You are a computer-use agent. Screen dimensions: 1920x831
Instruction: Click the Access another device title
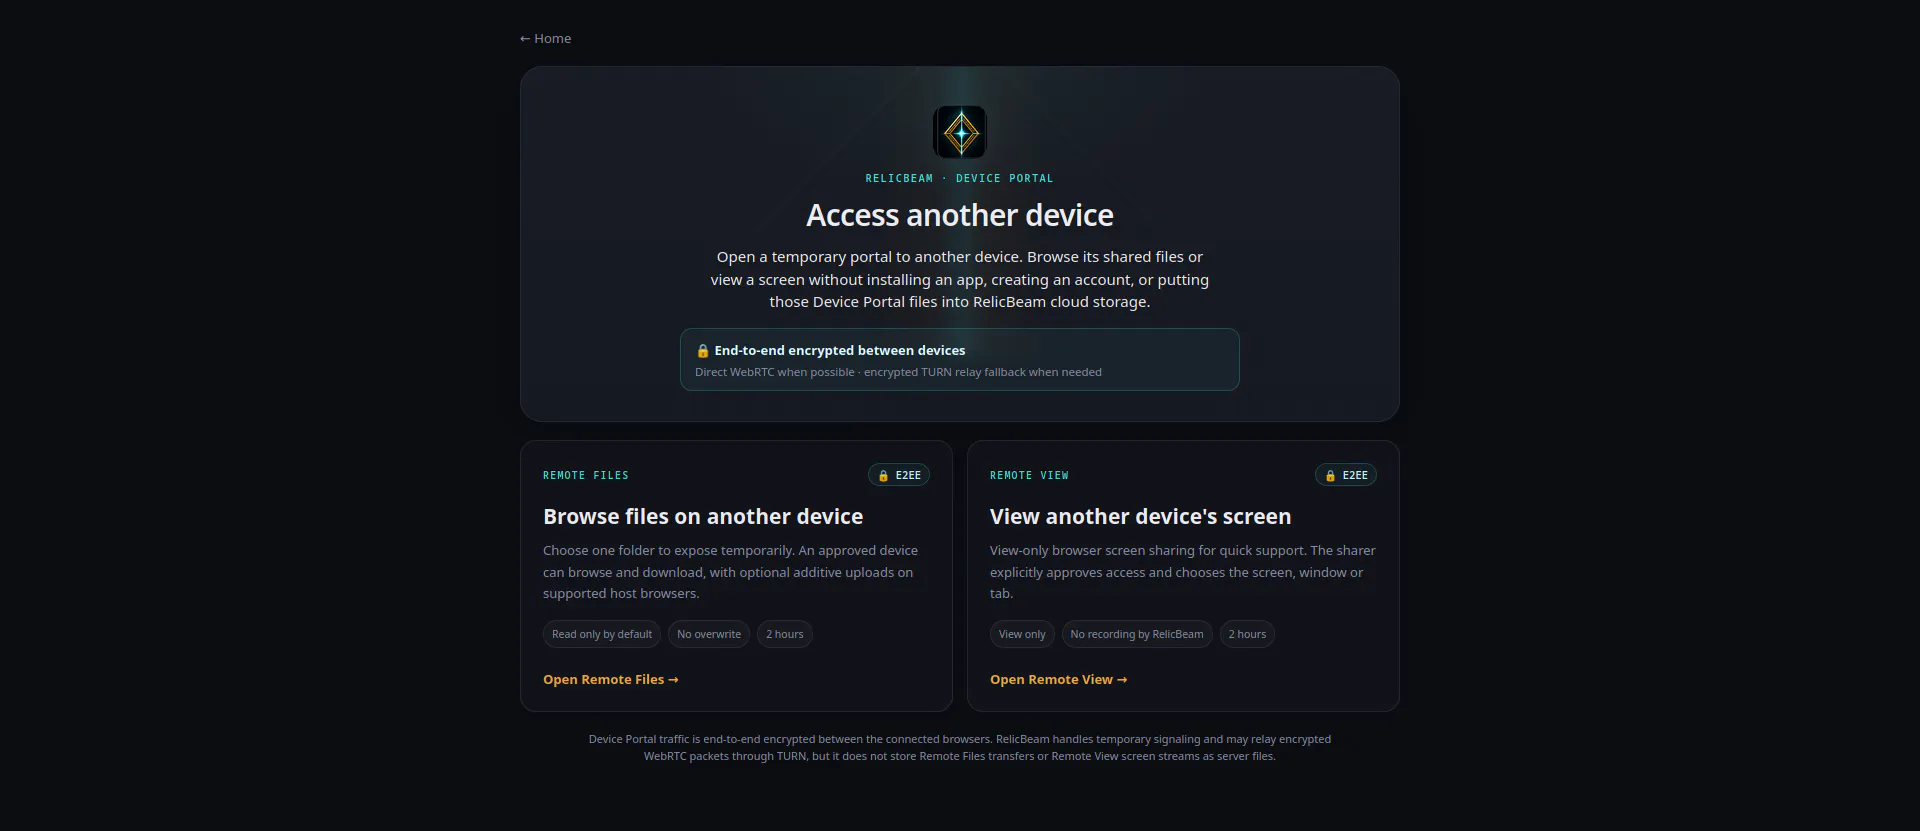point(960,215)
